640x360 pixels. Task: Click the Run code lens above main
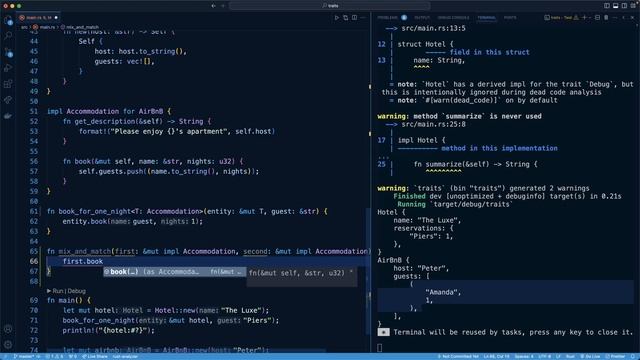click(x=58, y=291)
